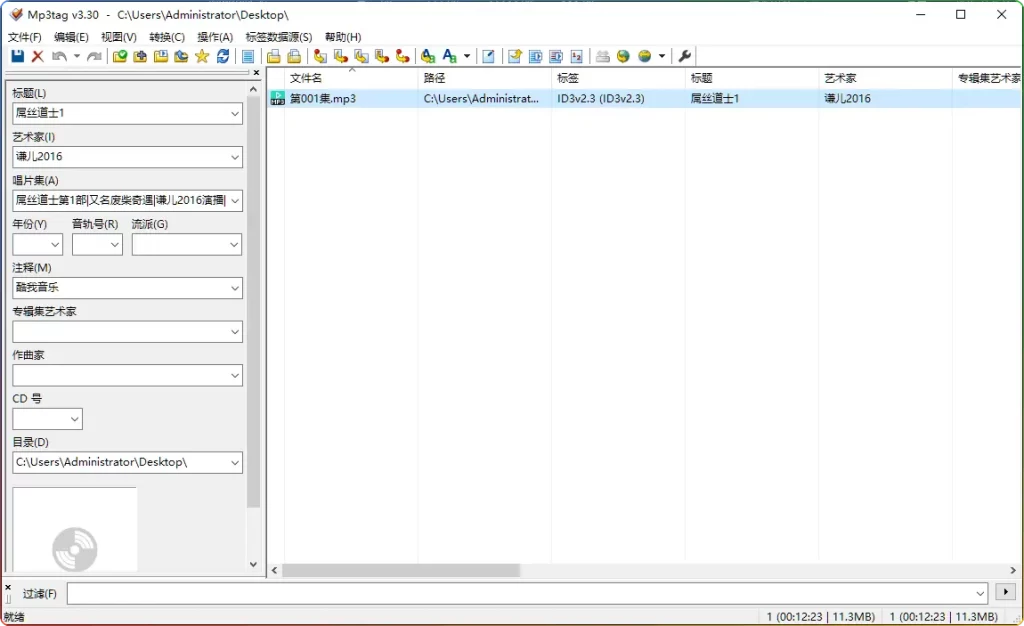Open extended tags editor pencil page icon
This screenshot has width=1024, height=626.
click(x=488, y=56)
